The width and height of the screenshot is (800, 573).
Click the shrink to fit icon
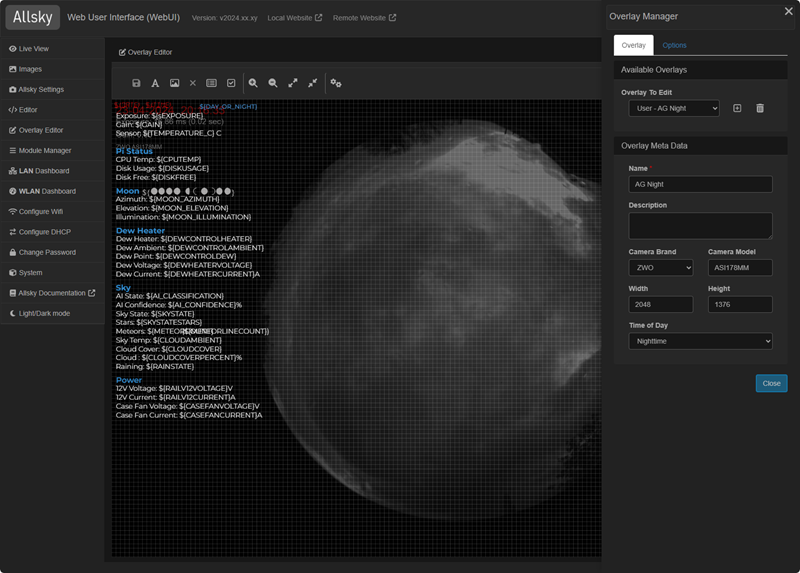313,83
